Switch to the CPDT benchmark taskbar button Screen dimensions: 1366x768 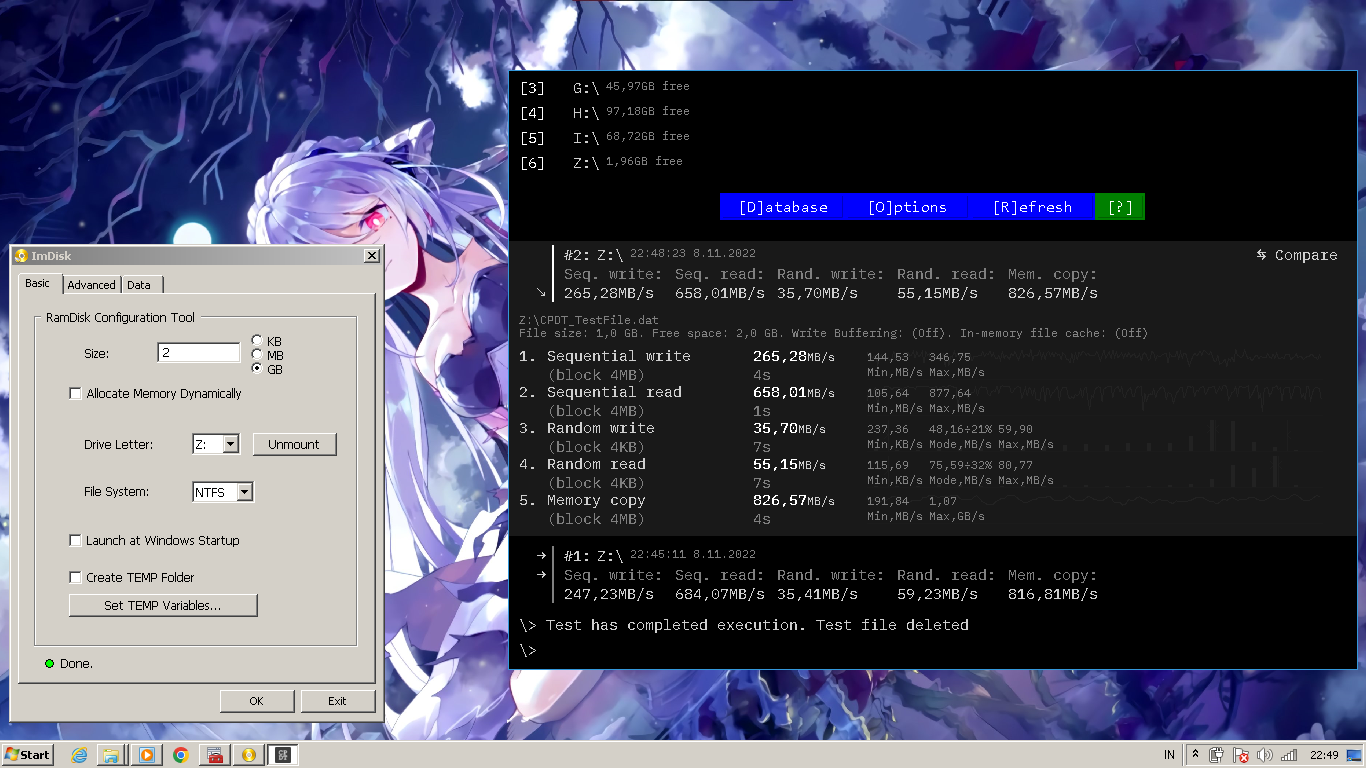click(x=283, y=755)
